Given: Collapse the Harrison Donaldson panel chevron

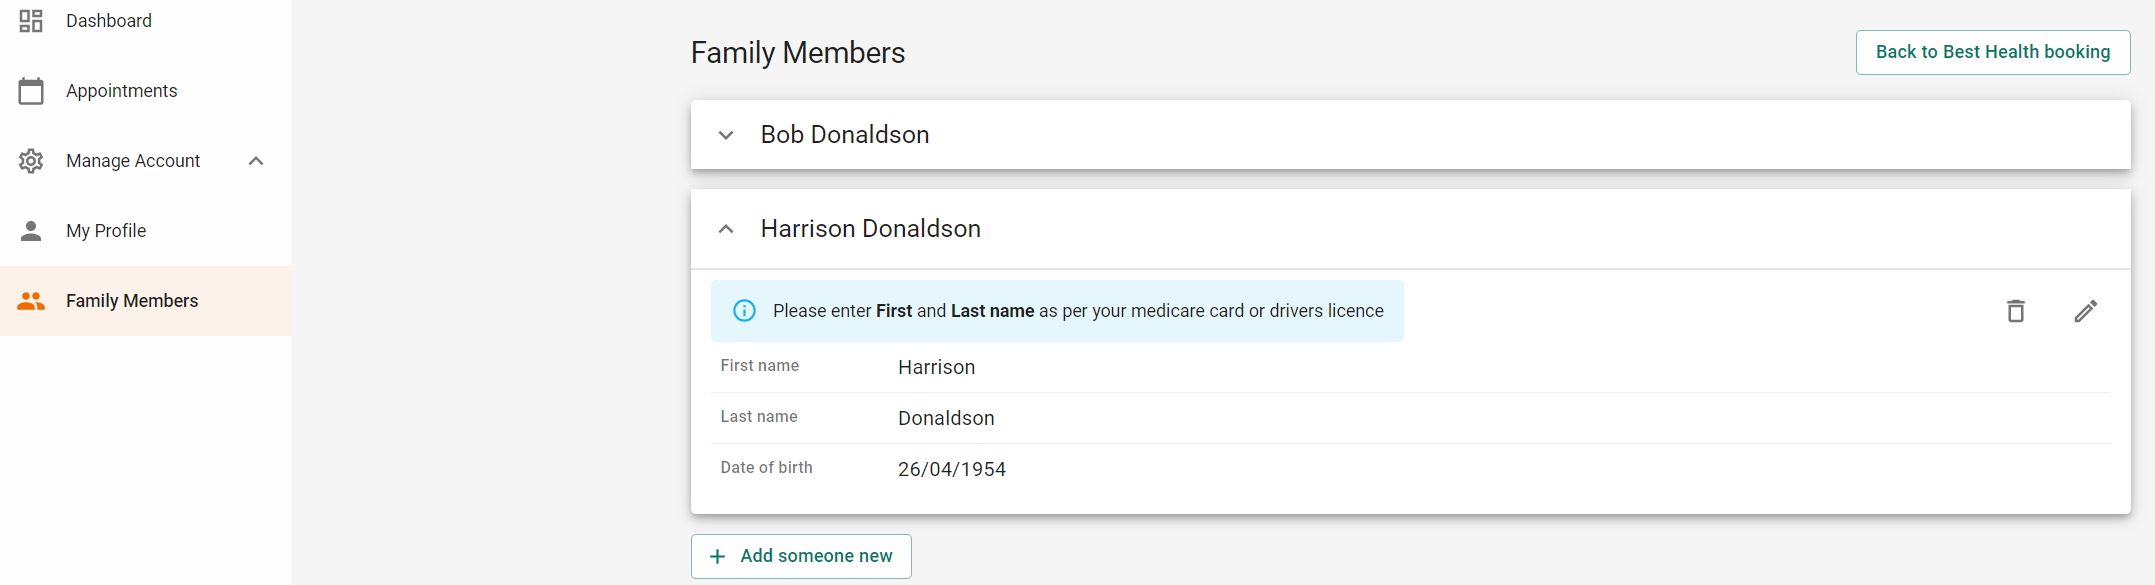Looking at the screenshot, I should pyautogui.click(x=726, y=229).
